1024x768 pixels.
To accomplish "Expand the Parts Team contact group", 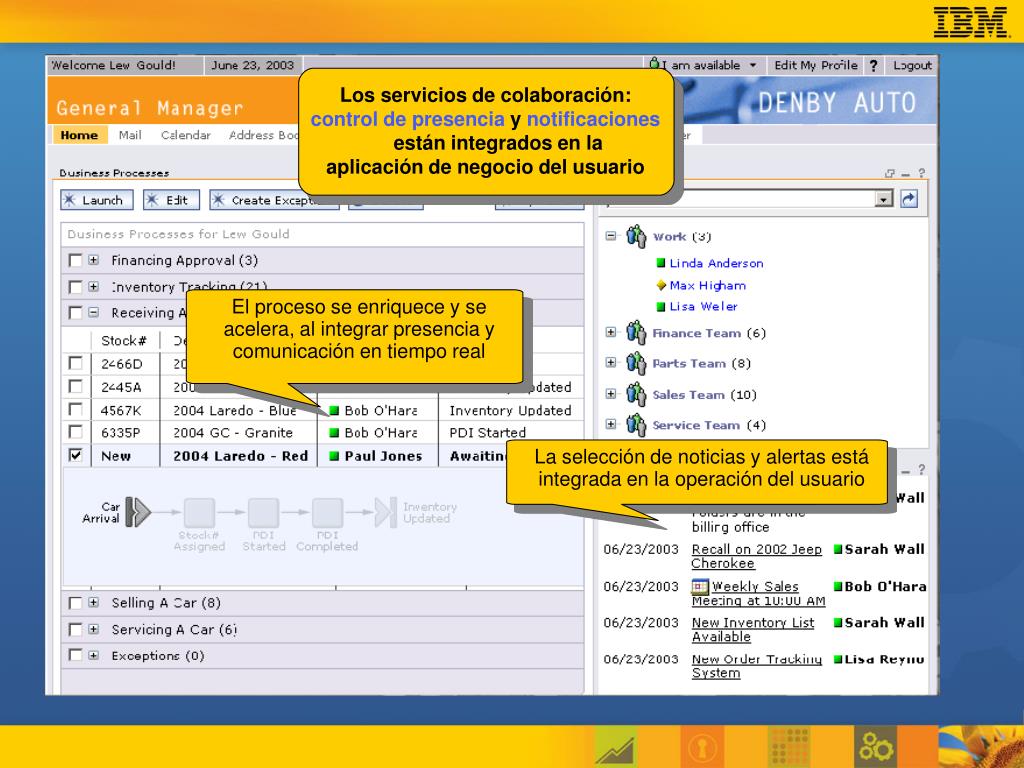I will click(x=611, y=362).
